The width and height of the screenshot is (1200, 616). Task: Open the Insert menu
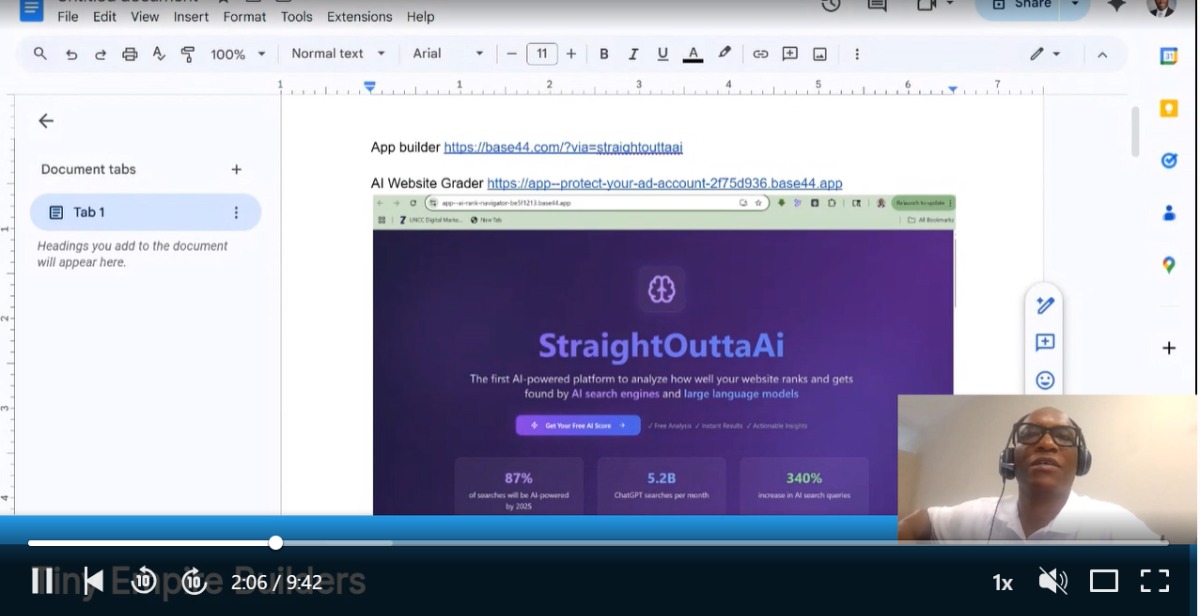coord(191,17)
